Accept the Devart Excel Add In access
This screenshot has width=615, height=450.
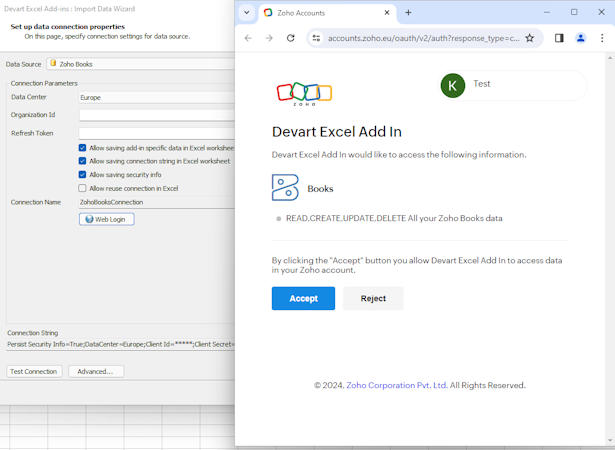303,298
